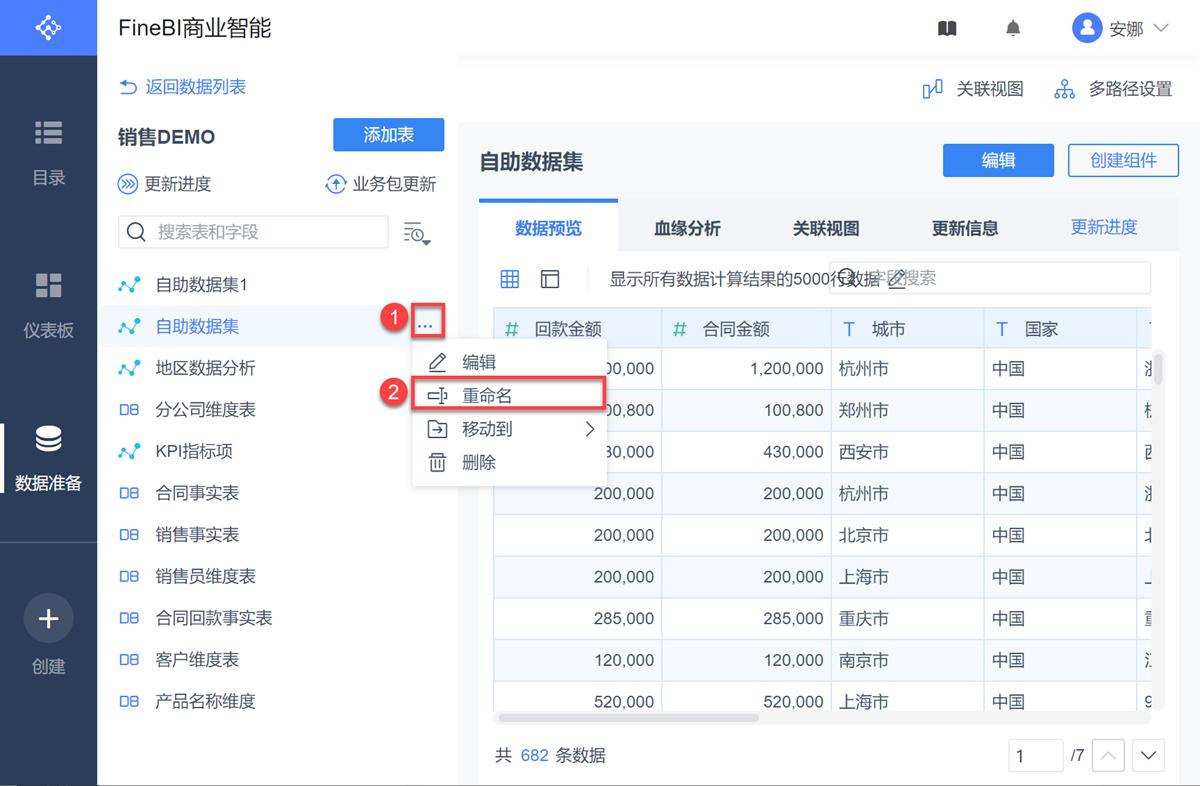Click the 添加表 button
The image size is (1200, 786).
(389, 135)
